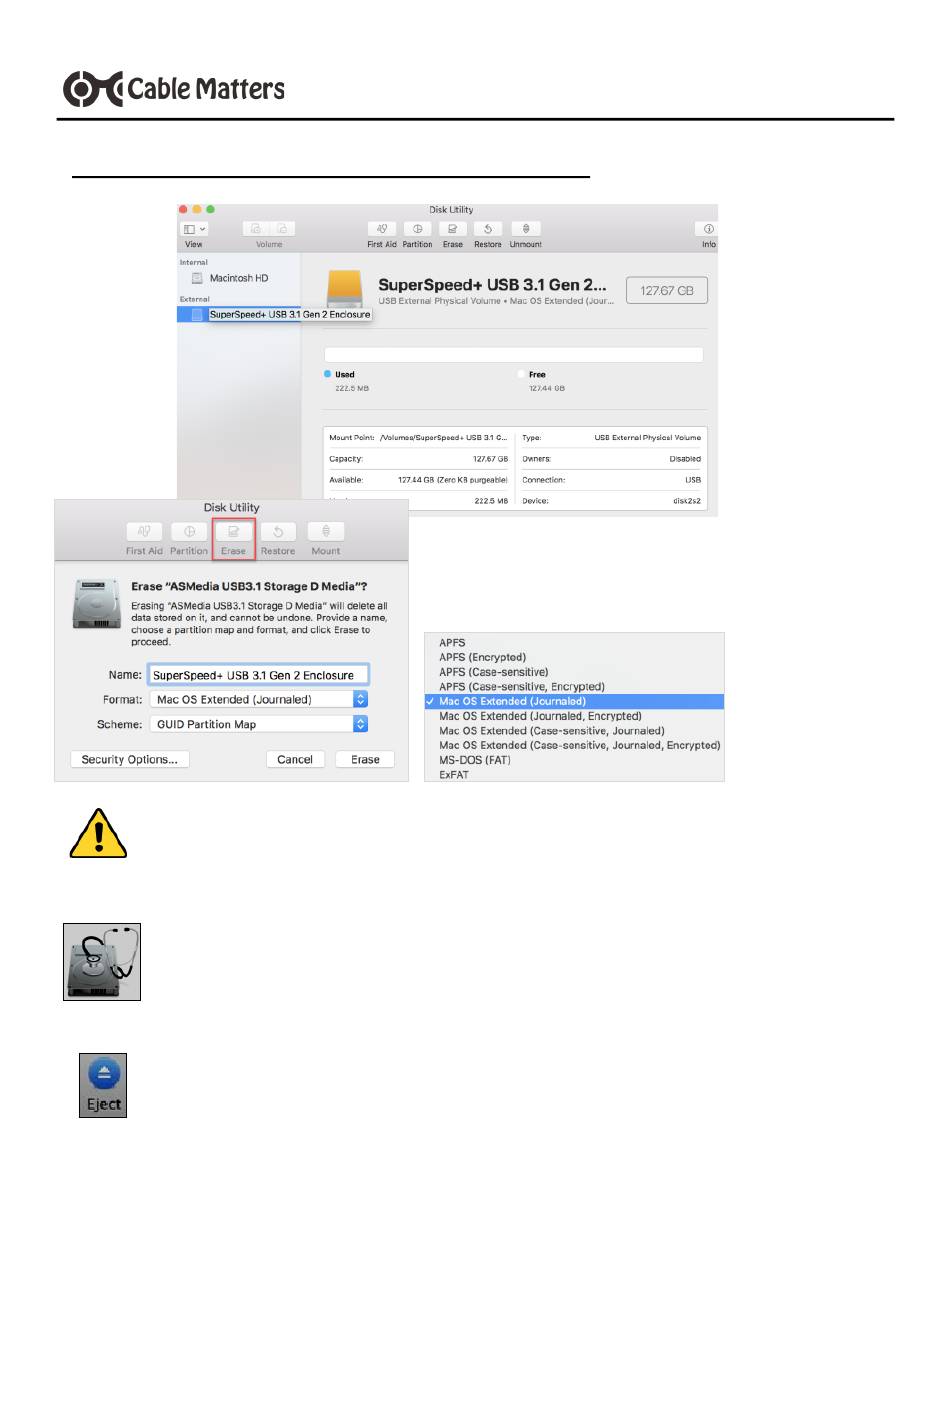Screen dimensions: 950x1403
Task: Click the "Available:" row
Action: pyautogui.click(x=418, y=480)
